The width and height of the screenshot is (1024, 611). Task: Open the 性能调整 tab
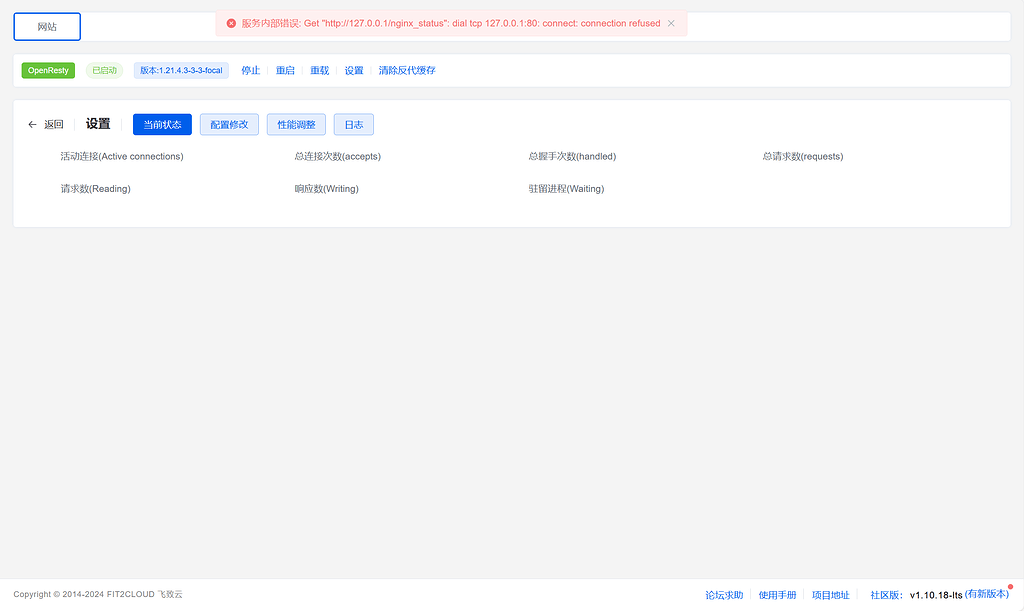297,124
